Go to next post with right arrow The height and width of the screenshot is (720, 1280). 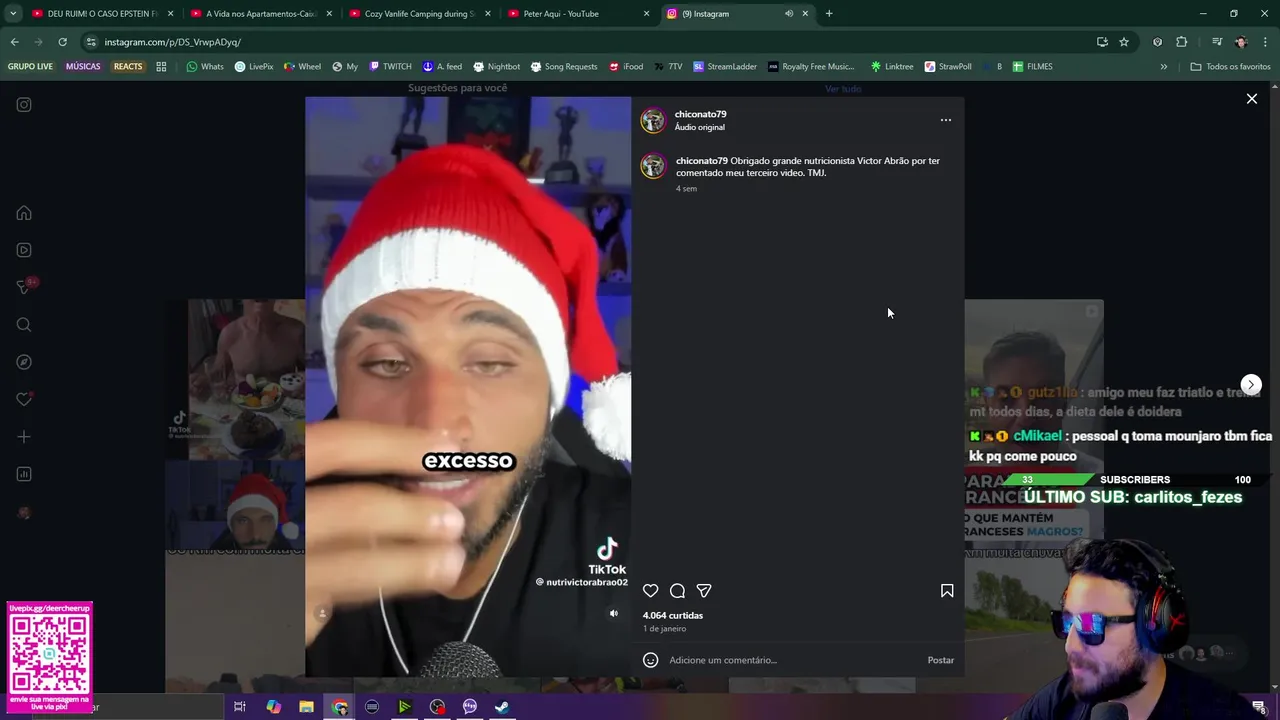pyautogui.click(x=1251, y=385)
